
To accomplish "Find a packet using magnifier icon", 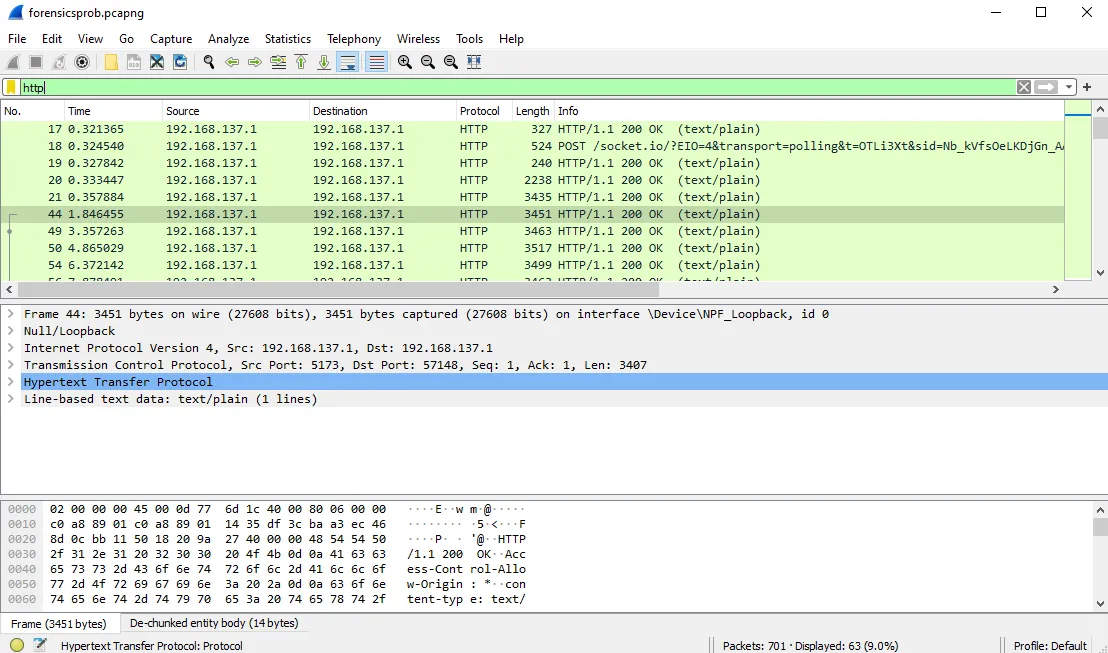I will [x=208, y=62].
